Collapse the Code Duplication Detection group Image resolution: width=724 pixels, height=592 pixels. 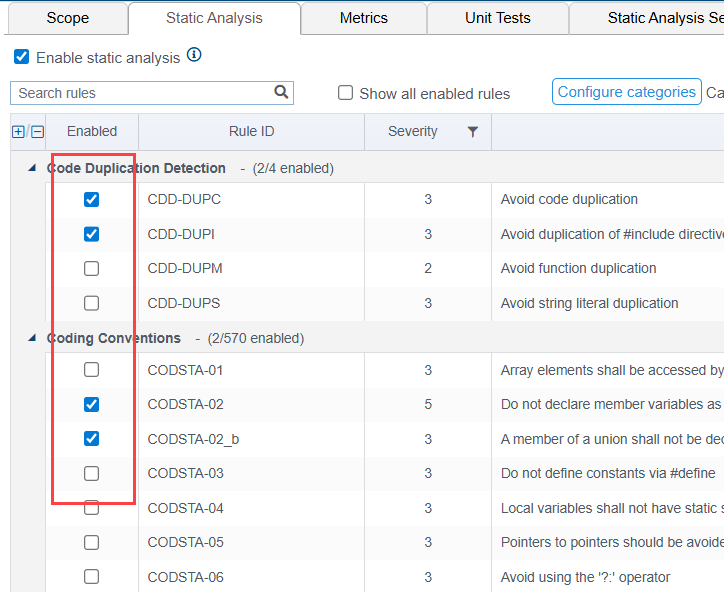tap(32, 168)
